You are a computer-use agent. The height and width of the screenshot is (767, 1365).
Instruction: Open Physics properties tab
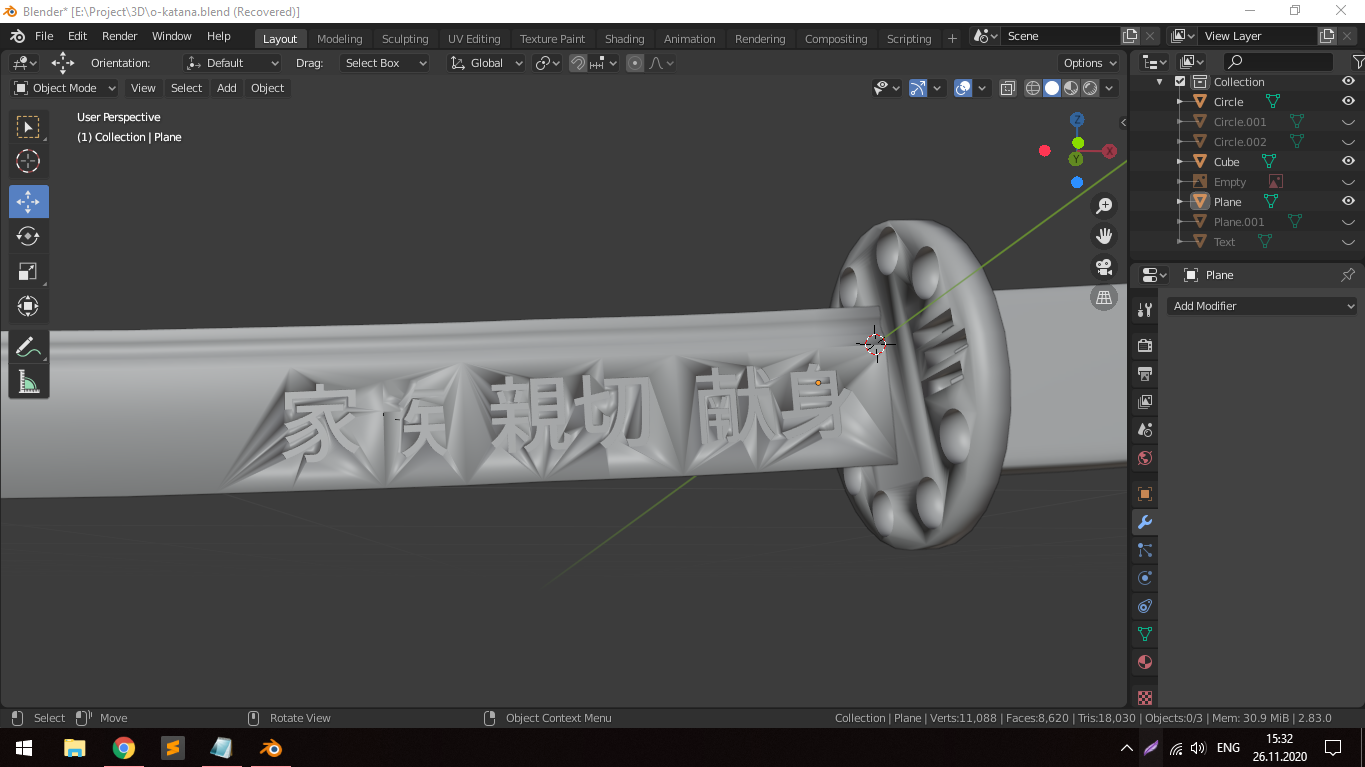(x=1145, y=578)
